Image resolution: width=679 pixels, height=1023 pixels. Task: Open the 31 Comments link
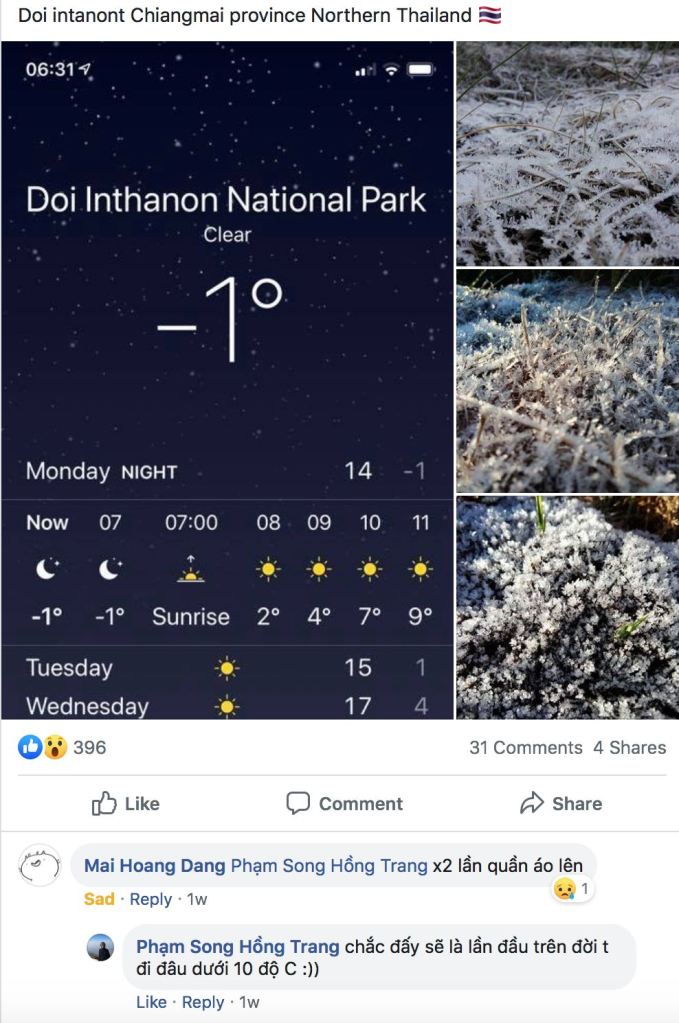pyautogui.click(x=525, y=747)
